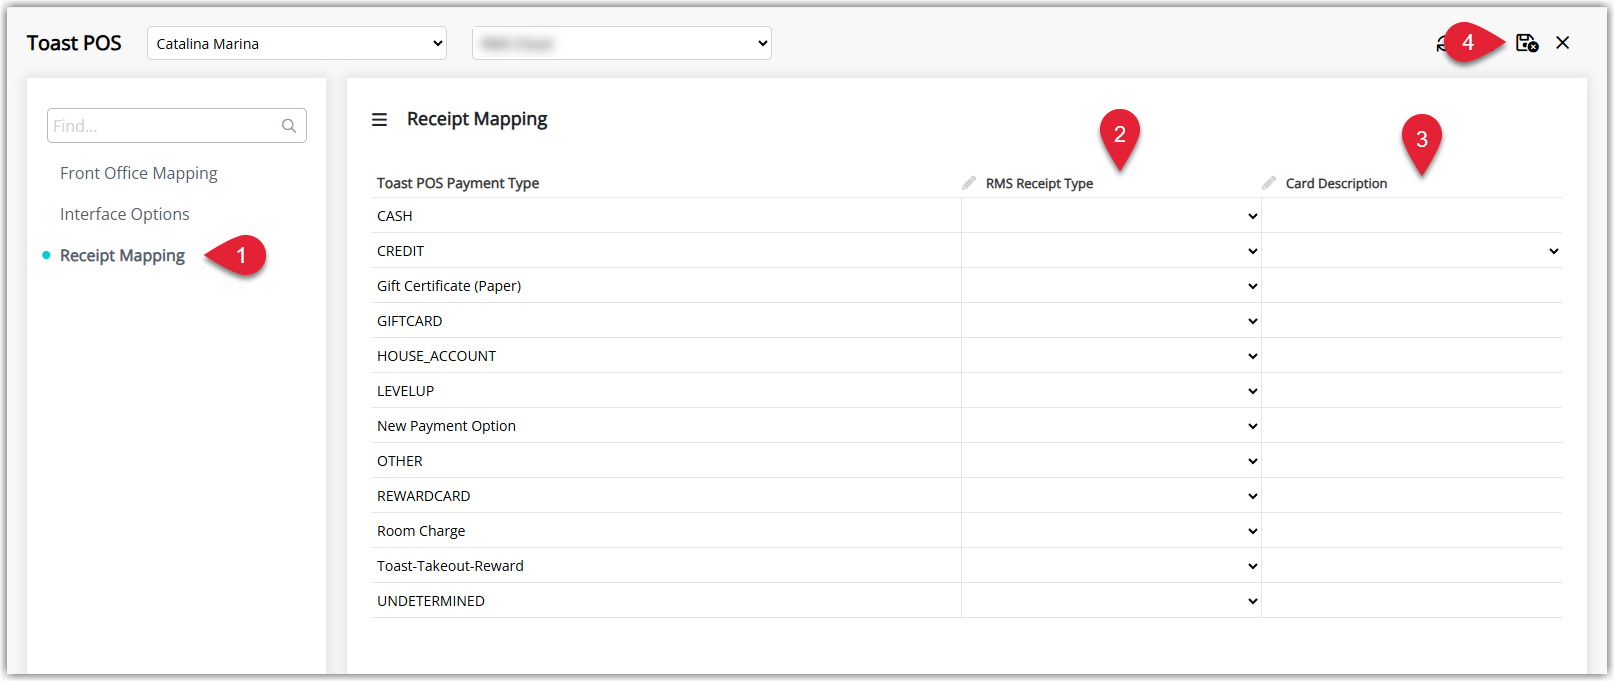The image size is (1615, 682).
Task: Click the Toast-Takeout-Reward label
Action: click(x=450, y=566)
